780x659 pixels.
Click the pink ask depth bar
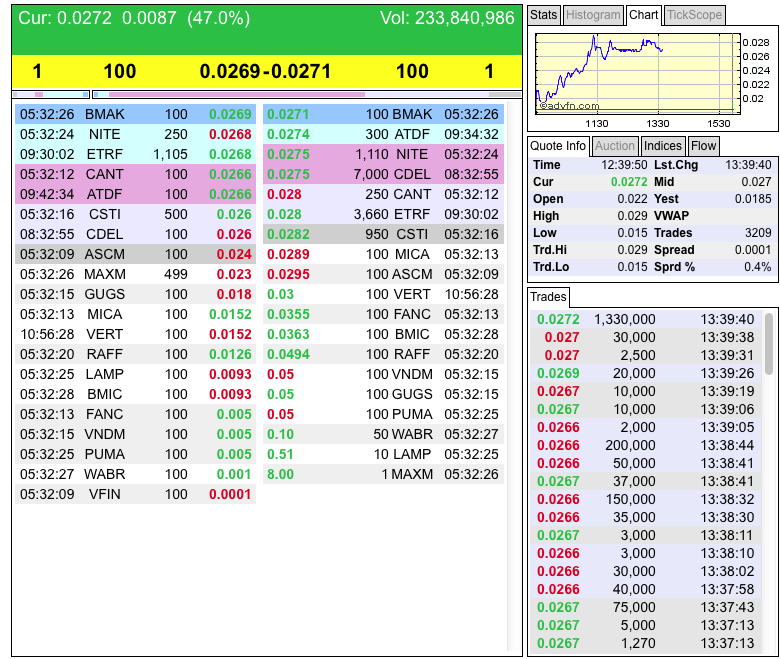point(237,94)
